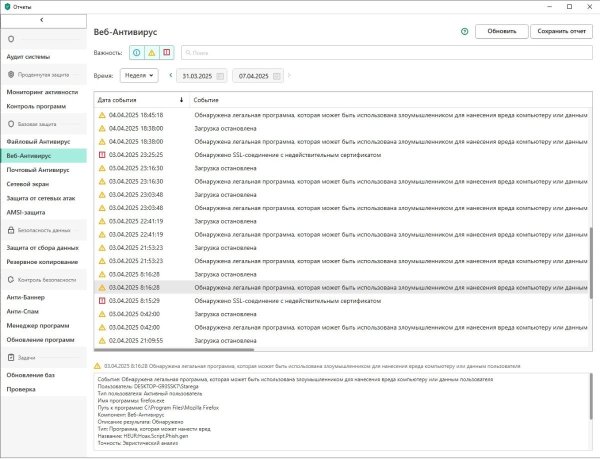This screenshot has width=600, height=459.
Task: Open the Неделя time period dropdown
Action: pyautogui.click(x=139, y=75)
